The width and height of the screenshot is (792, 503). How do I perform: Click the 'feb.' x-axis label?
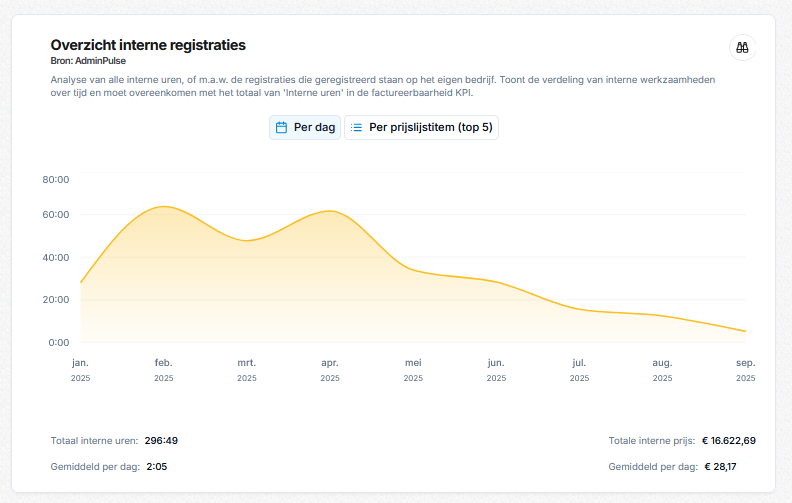point(164,363)
